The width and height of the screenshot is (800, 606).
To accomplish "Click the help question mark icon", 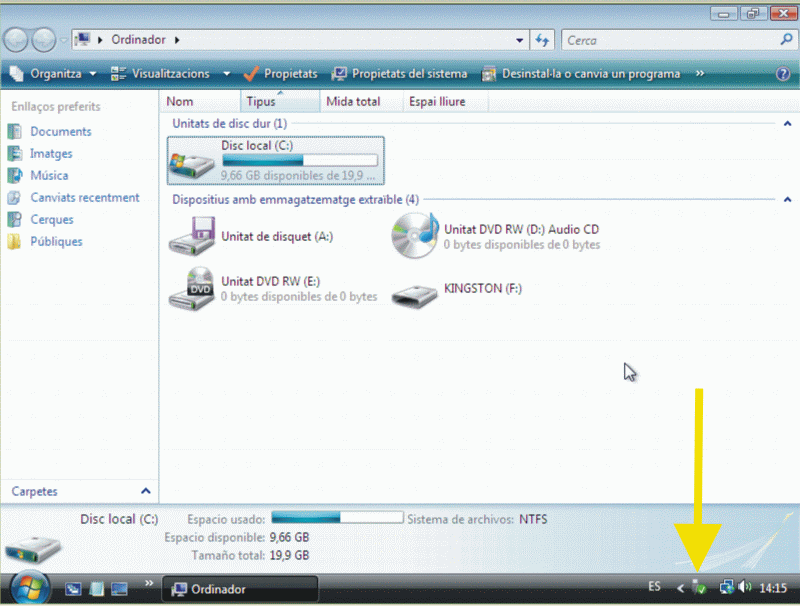I will click(782, 74).
